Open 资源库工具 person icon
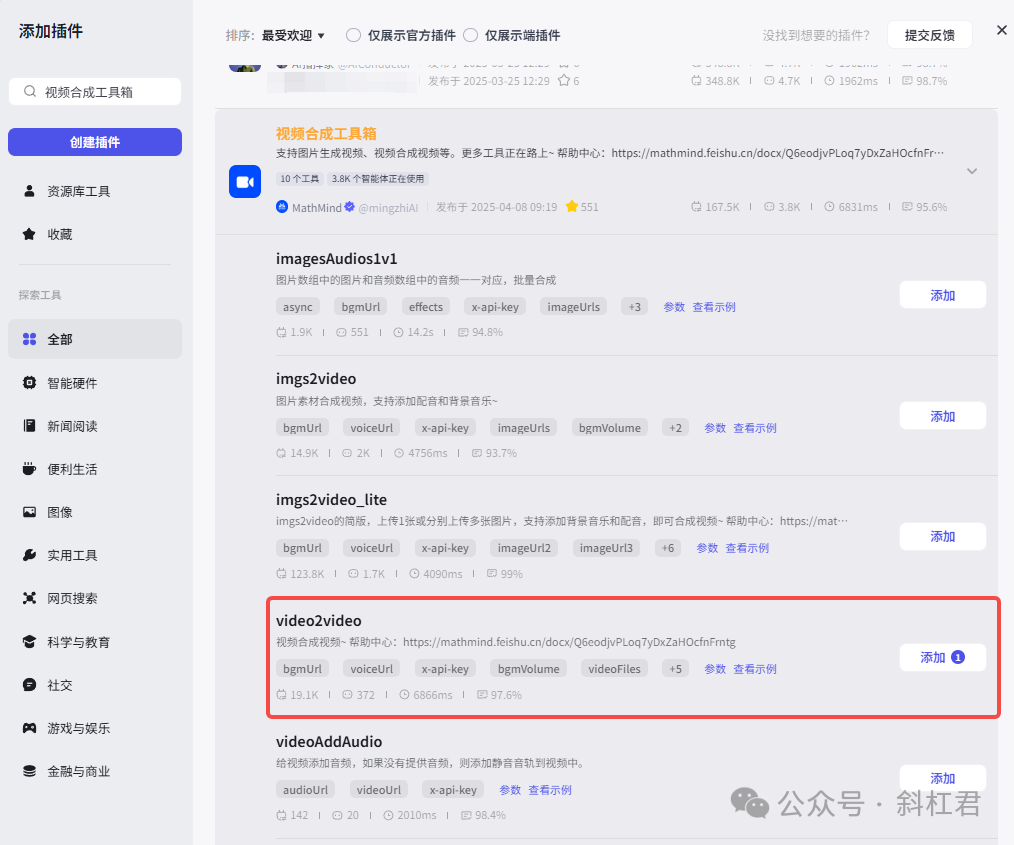The width and height of the screenshot is (1014, 845). 29,191
